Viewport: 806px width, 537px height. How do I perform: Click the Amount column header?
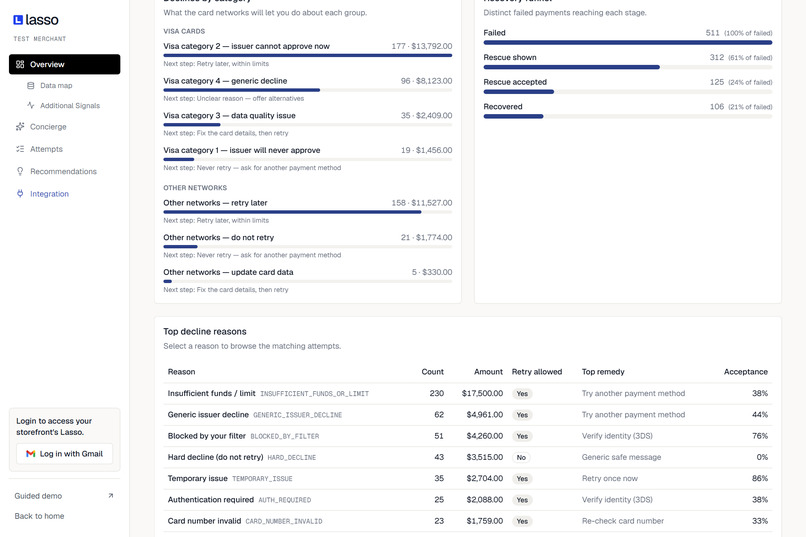(488, 372)
